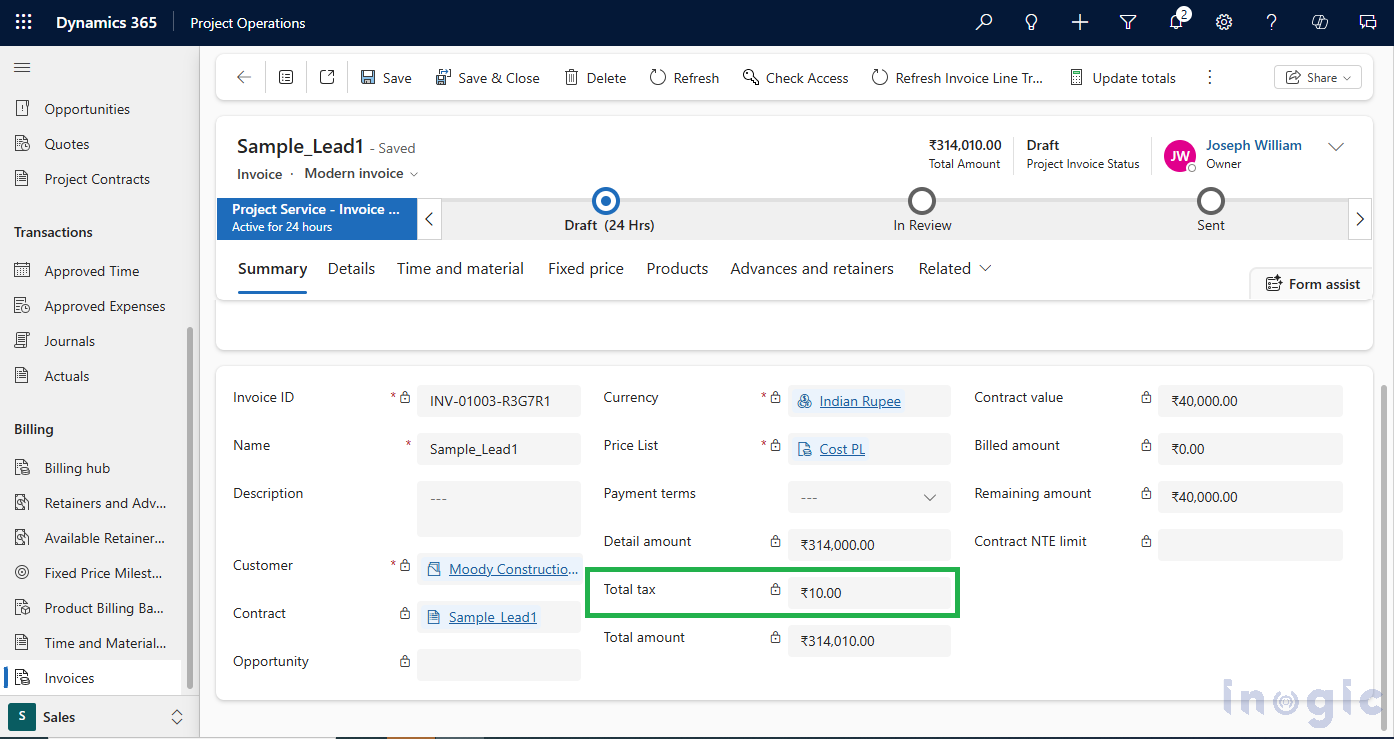Screen dimensions: 1394x739
Task: Click the Settings gear icon
Action: click(x=1223, y=22)
